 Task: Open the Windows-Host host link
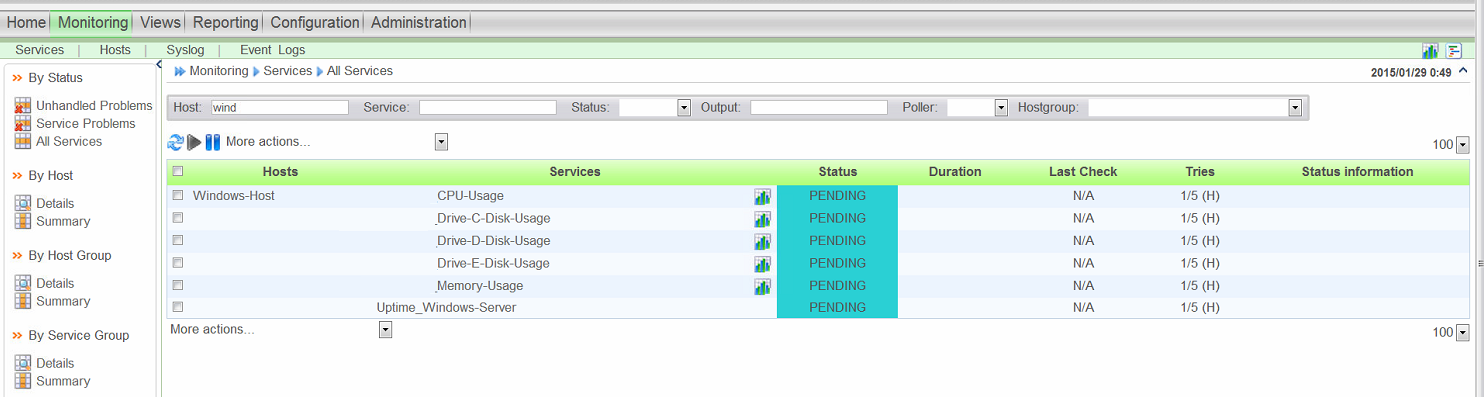pyautogui.click(x=233, y=196)
